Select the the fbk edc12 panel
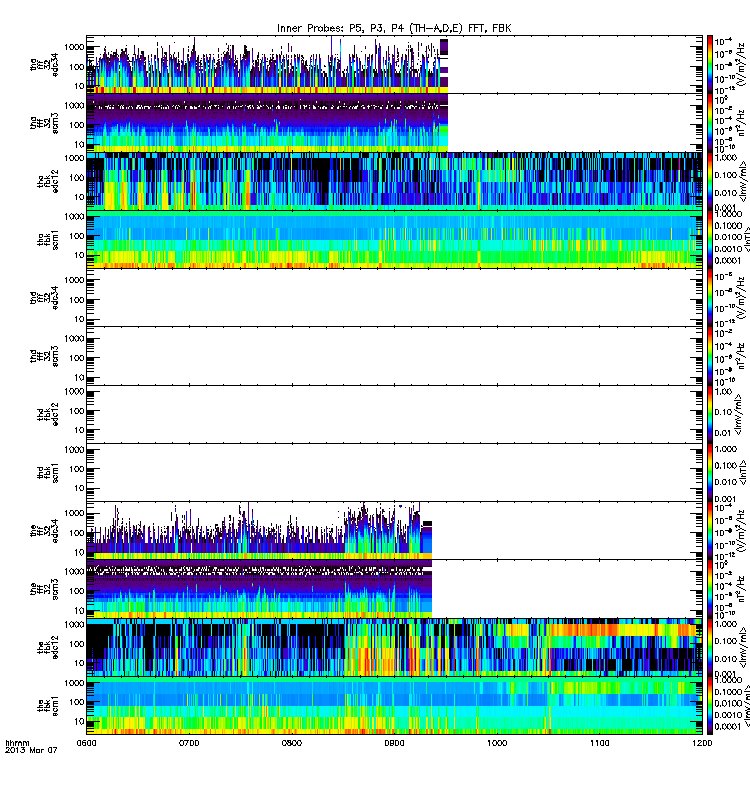Viewport: 750px width, 800px height. 394,647
